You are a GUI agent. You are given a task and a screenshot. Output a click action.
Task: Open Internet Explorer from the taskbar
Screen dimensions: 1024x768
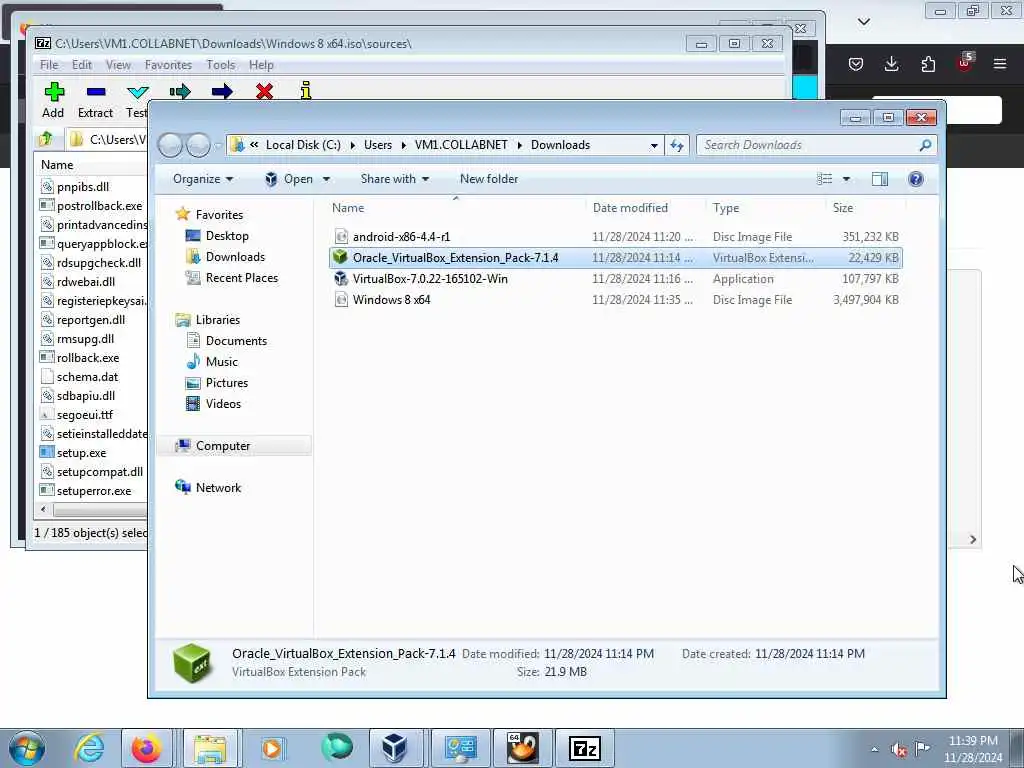click(89, 748)
